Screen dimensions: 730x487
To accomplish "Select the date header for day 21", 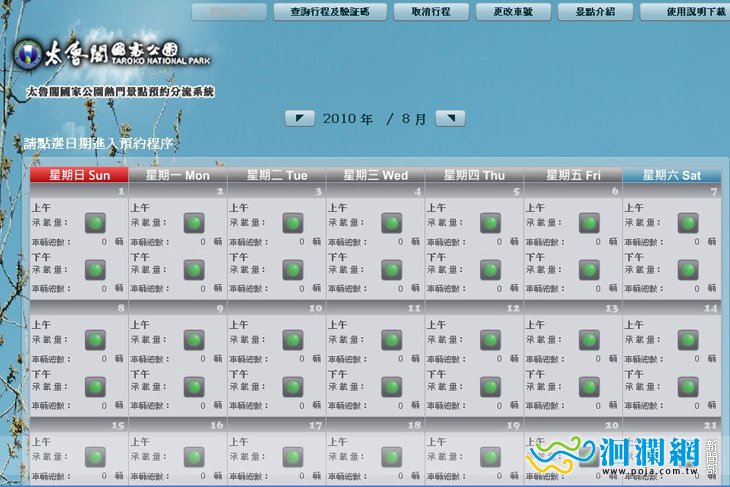I will pyautogui.click(x=672, y=425).
